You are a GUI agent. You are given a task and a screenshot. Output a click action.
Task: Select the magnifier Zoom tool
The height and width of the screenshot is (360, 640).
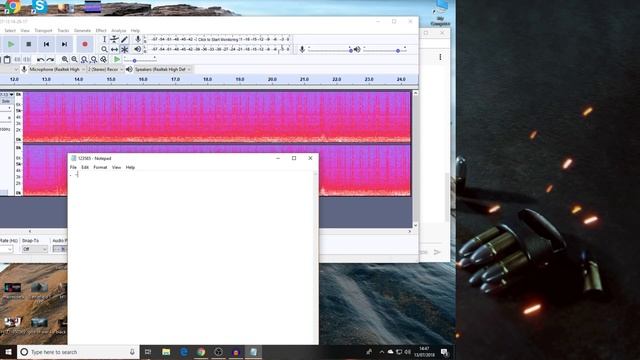click(x=104, y=49)
